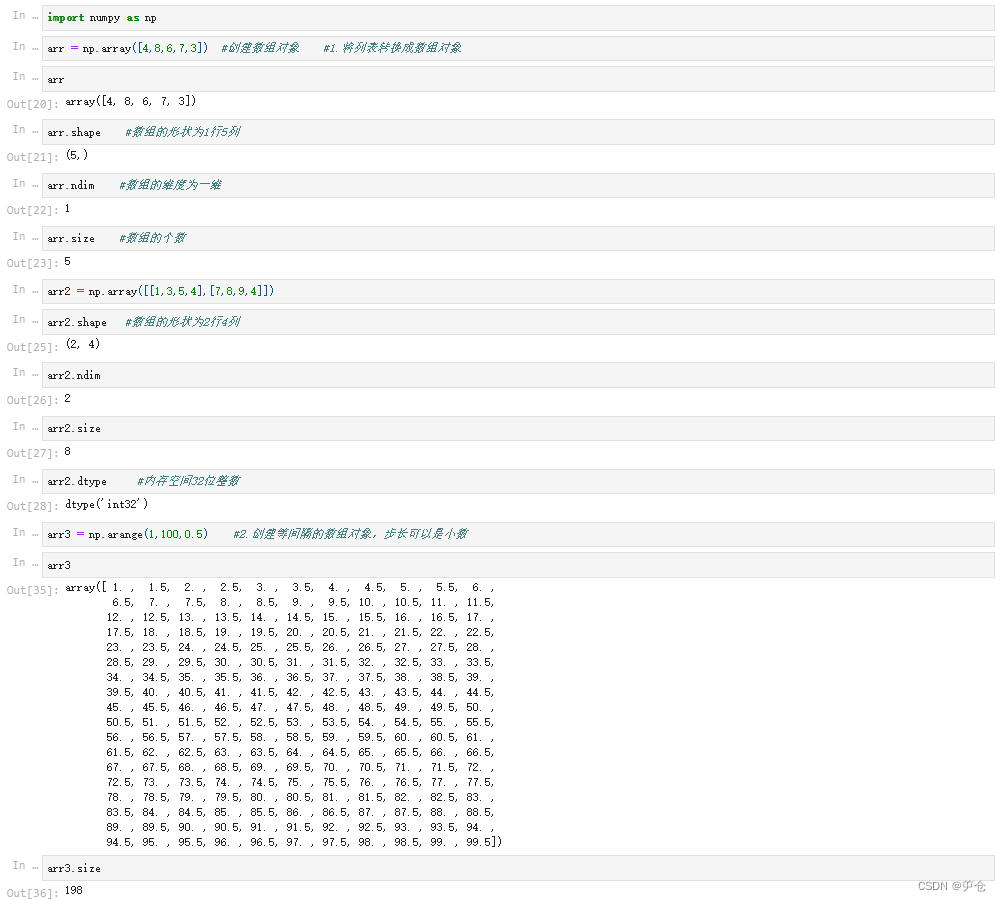
Task: Expand the prompt dots beside arr2.ndim cell
Action: [33, 375]
